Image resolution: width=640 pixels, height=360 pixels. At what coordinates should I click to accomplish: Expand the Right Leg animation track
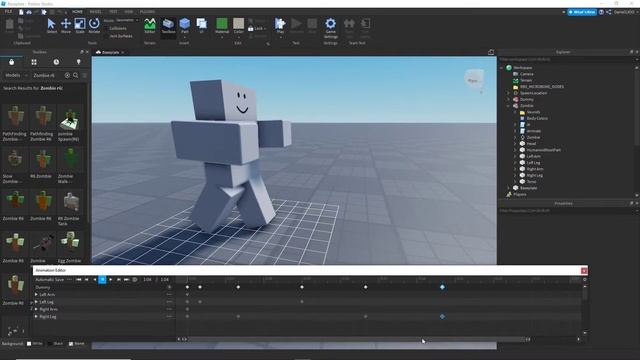pyautogui.click(x=36, y=316)
